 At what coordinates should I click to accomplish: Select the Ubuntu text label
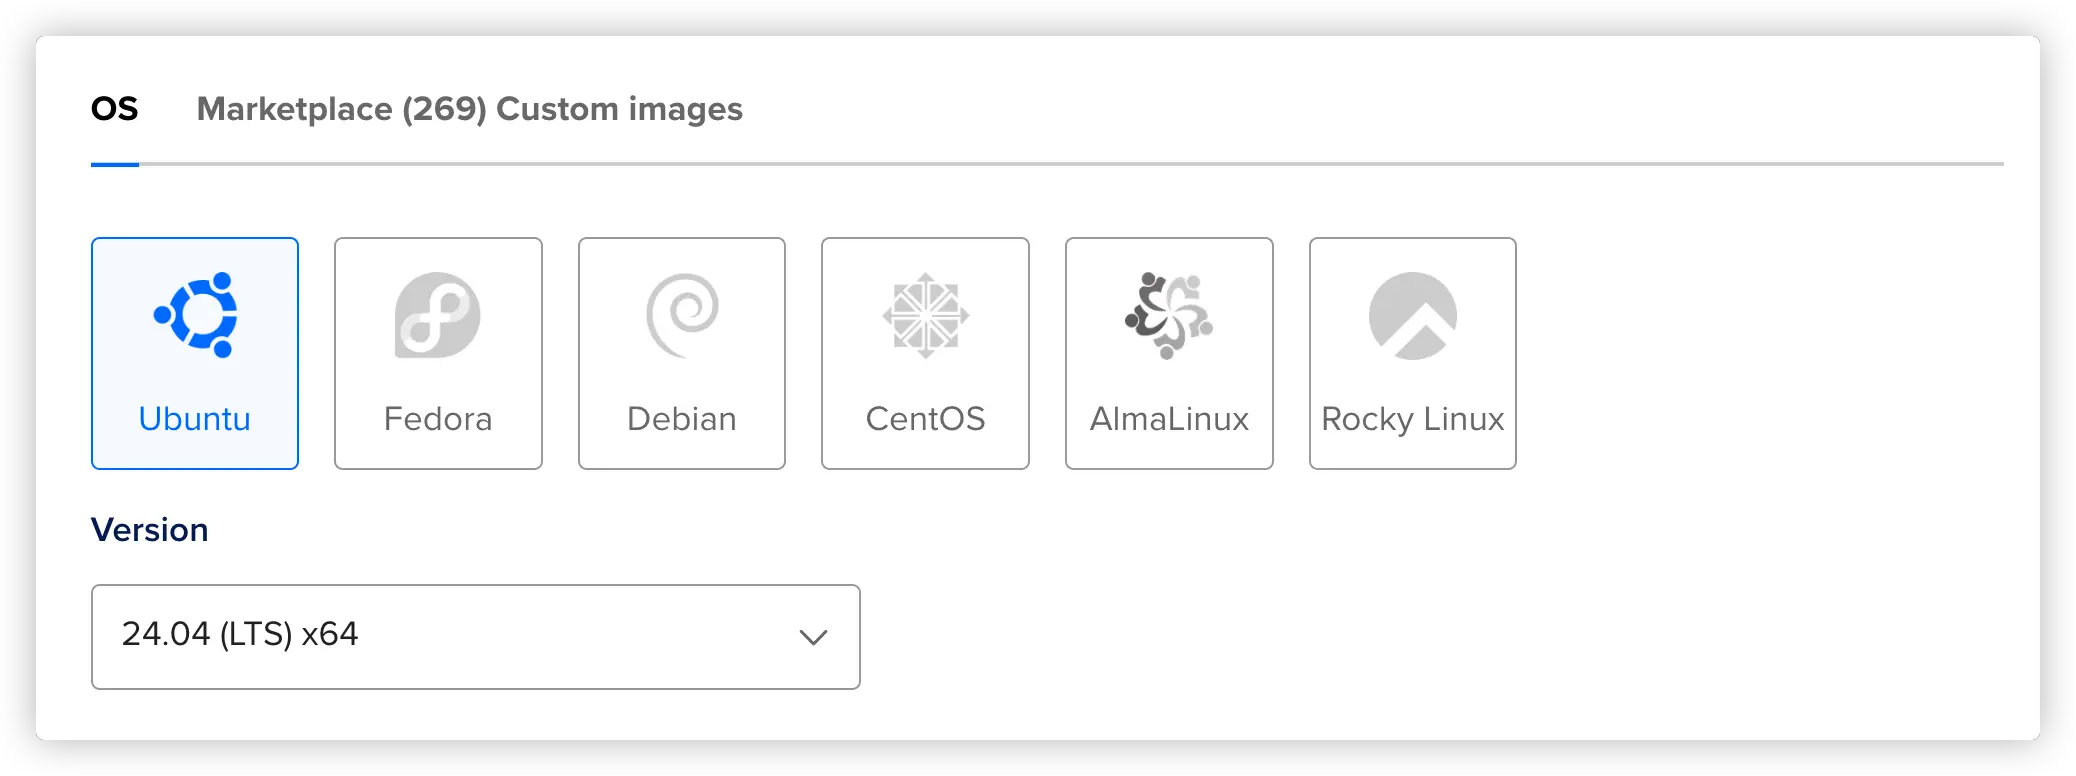point(195,419)
